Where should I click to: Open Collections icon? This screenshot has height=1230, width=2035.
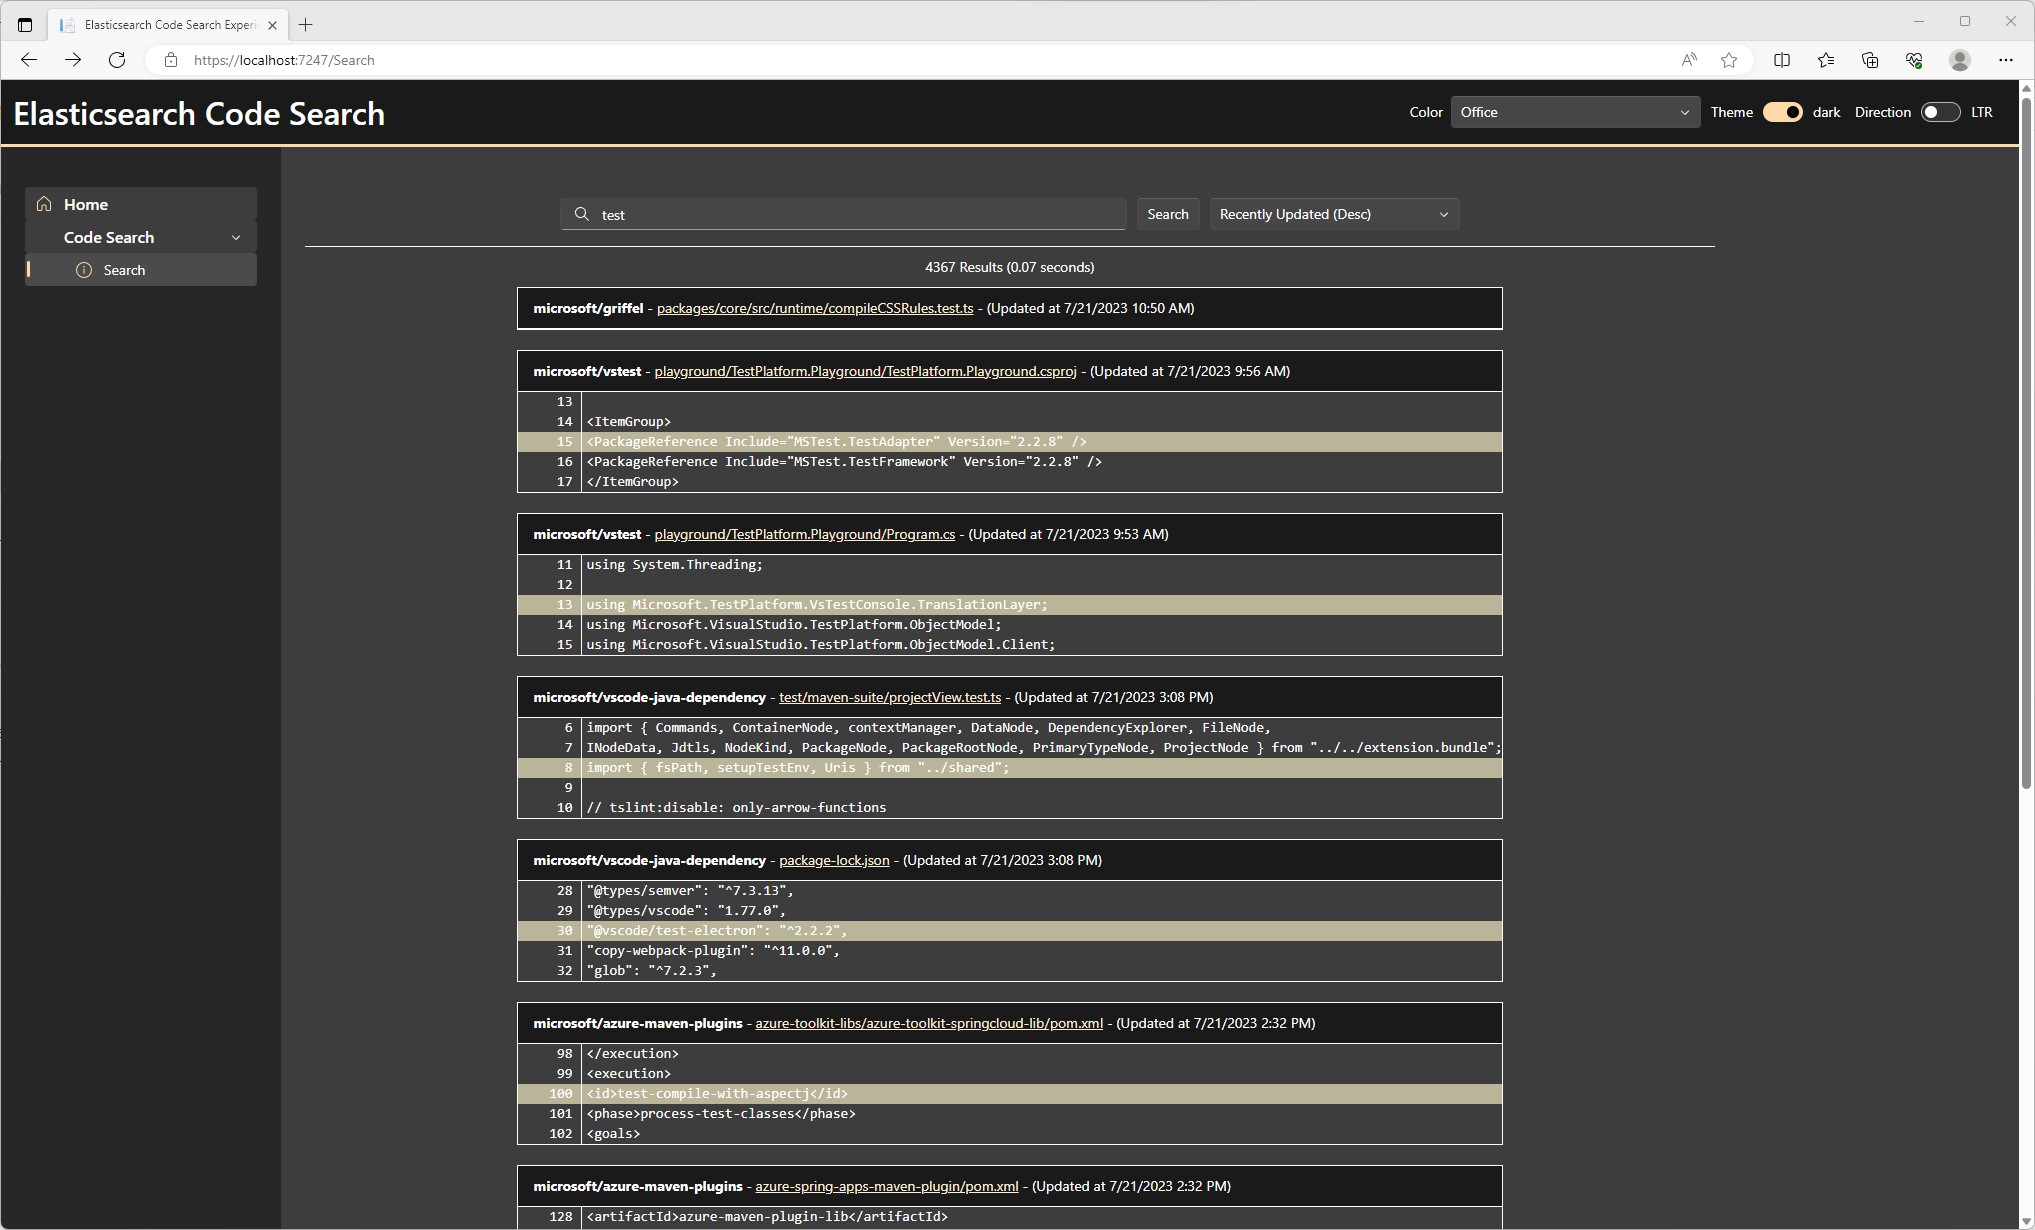coord(1870,60)
